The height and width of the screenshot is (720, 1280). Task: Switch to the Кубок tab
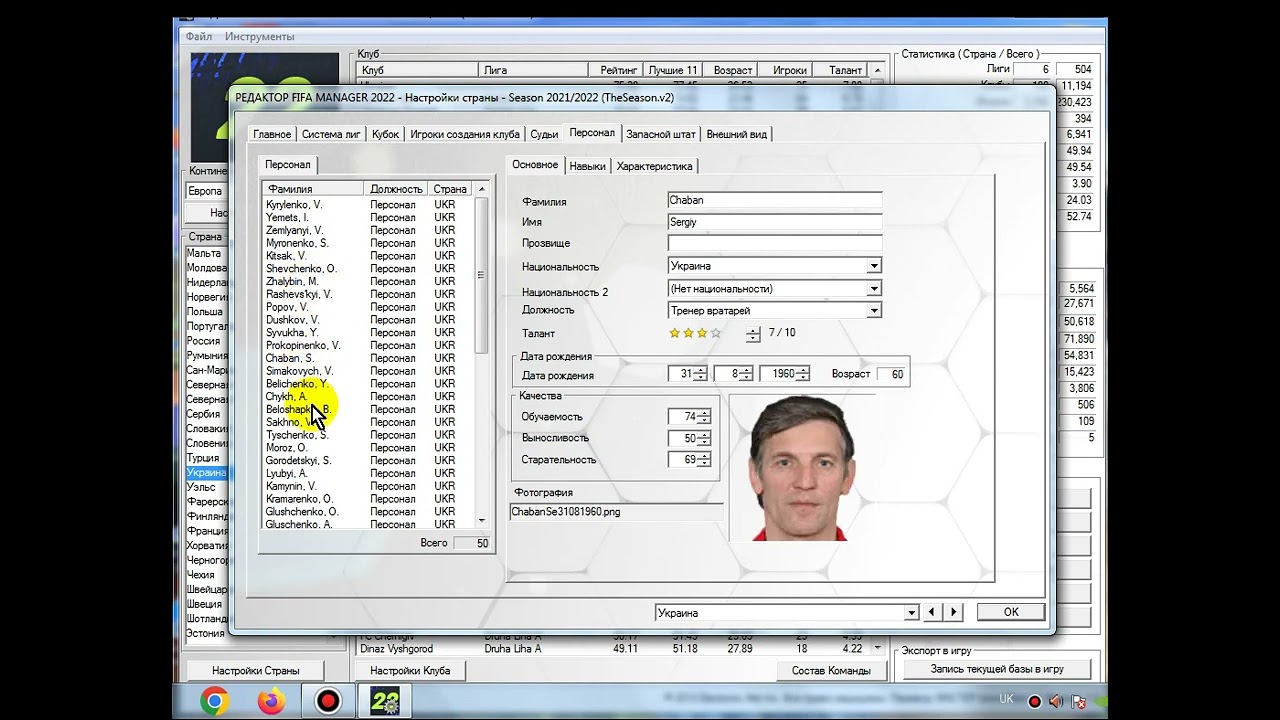tap(385, 134)
